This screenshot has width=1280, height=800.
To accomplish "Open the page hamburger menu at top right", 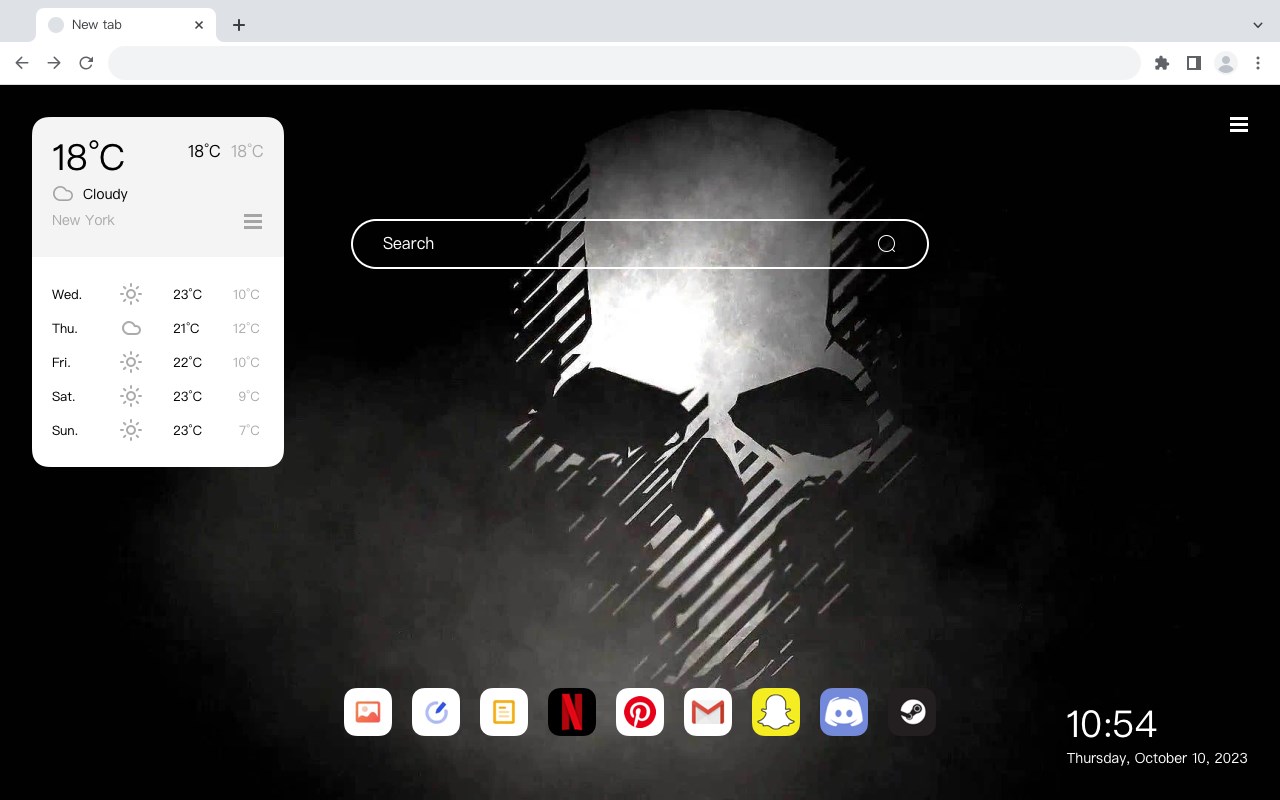I will click(1239, 124).
